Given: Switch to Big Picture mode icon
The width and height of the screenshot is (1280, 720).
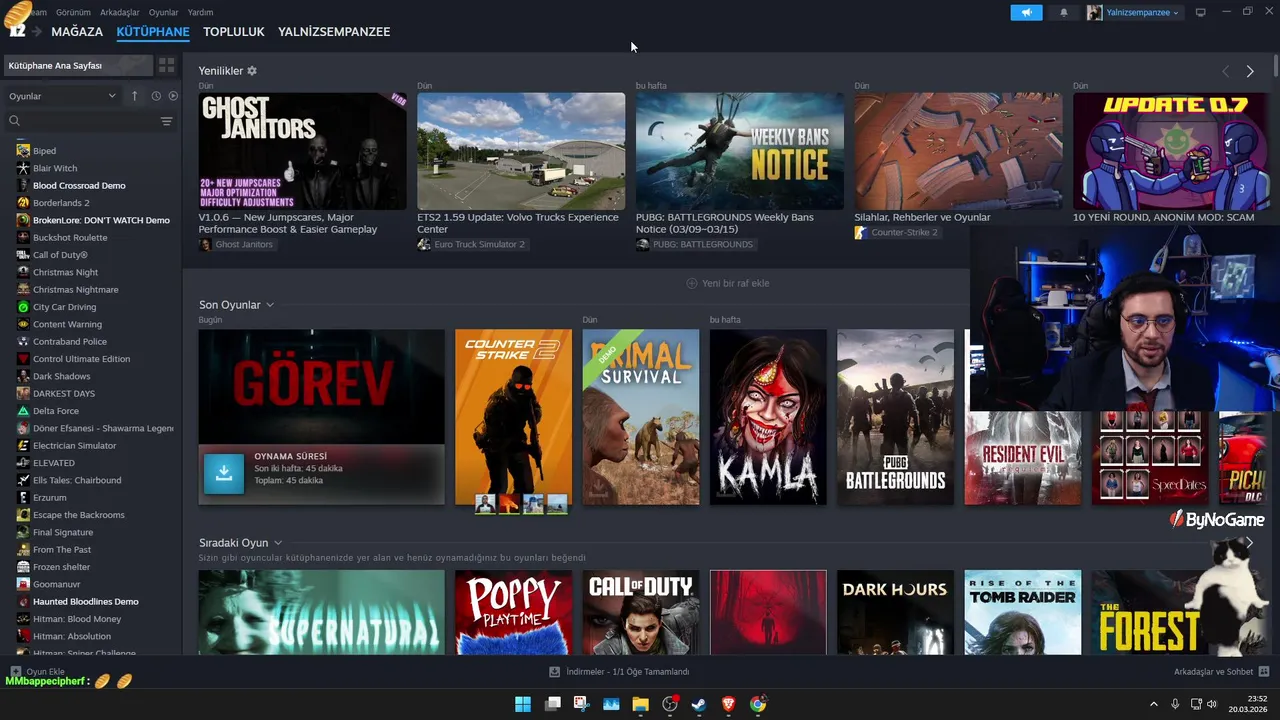Looking at the screenshot, I should coord(1201,12).
